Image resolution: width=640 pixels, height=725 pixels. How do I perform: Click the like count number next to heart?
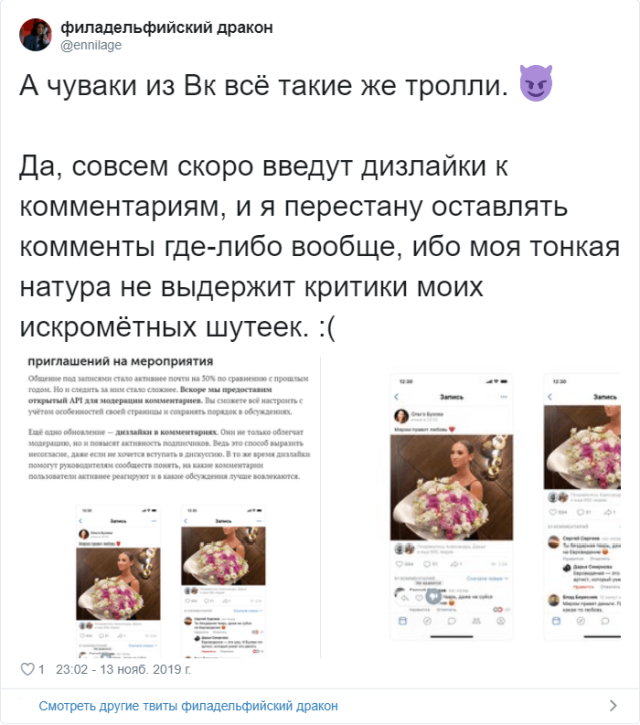[42, 670]
